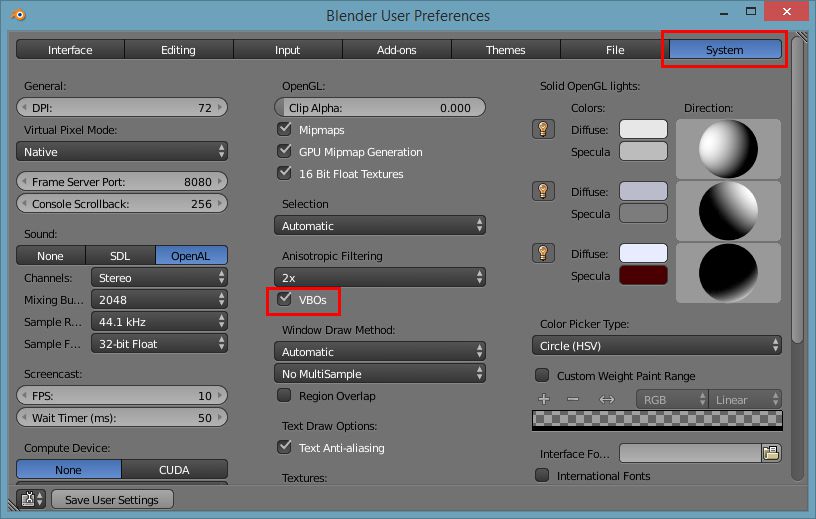This screenshot has height=519, width=816.
Task: Click third light direction sphere
Action: [x=728, y=272]
